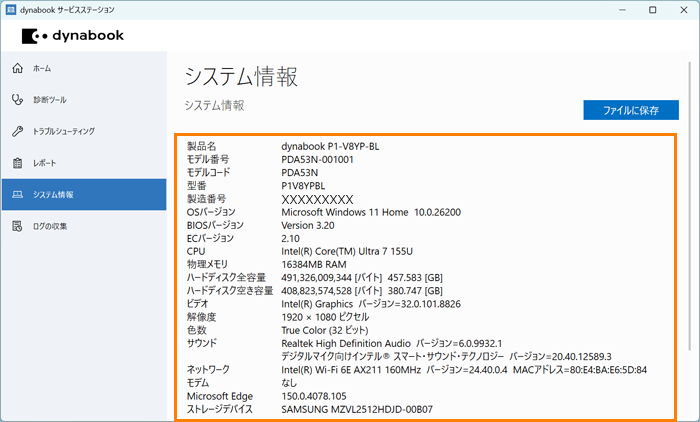
Task: Click the 型番 value P1V8YPBL
Action: (x=303, y=186)
